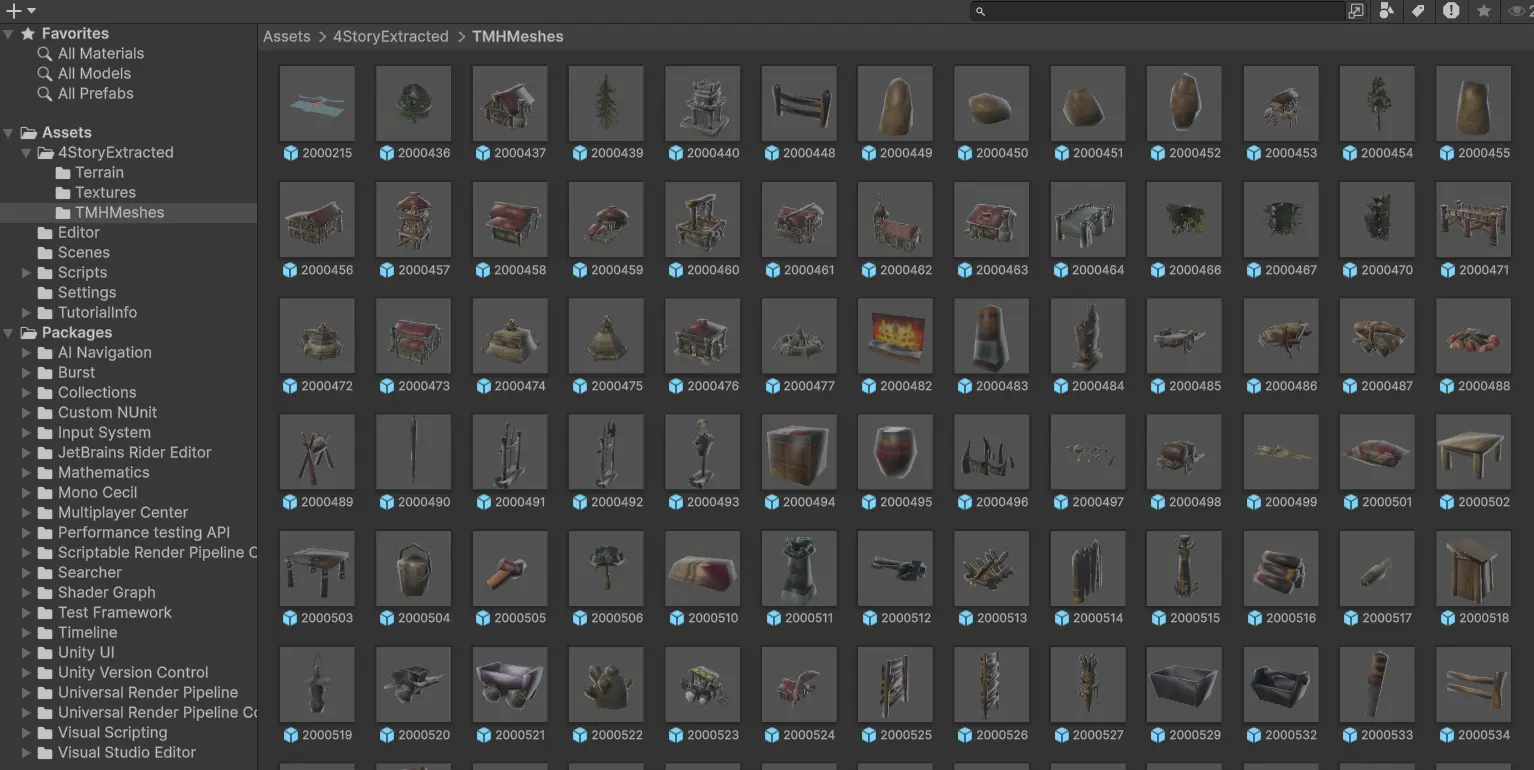Select the TMHMeshes folder in tree
The width and height of the screenshot is (1534, 770).
pyautogui.click(x=128, y=213)
